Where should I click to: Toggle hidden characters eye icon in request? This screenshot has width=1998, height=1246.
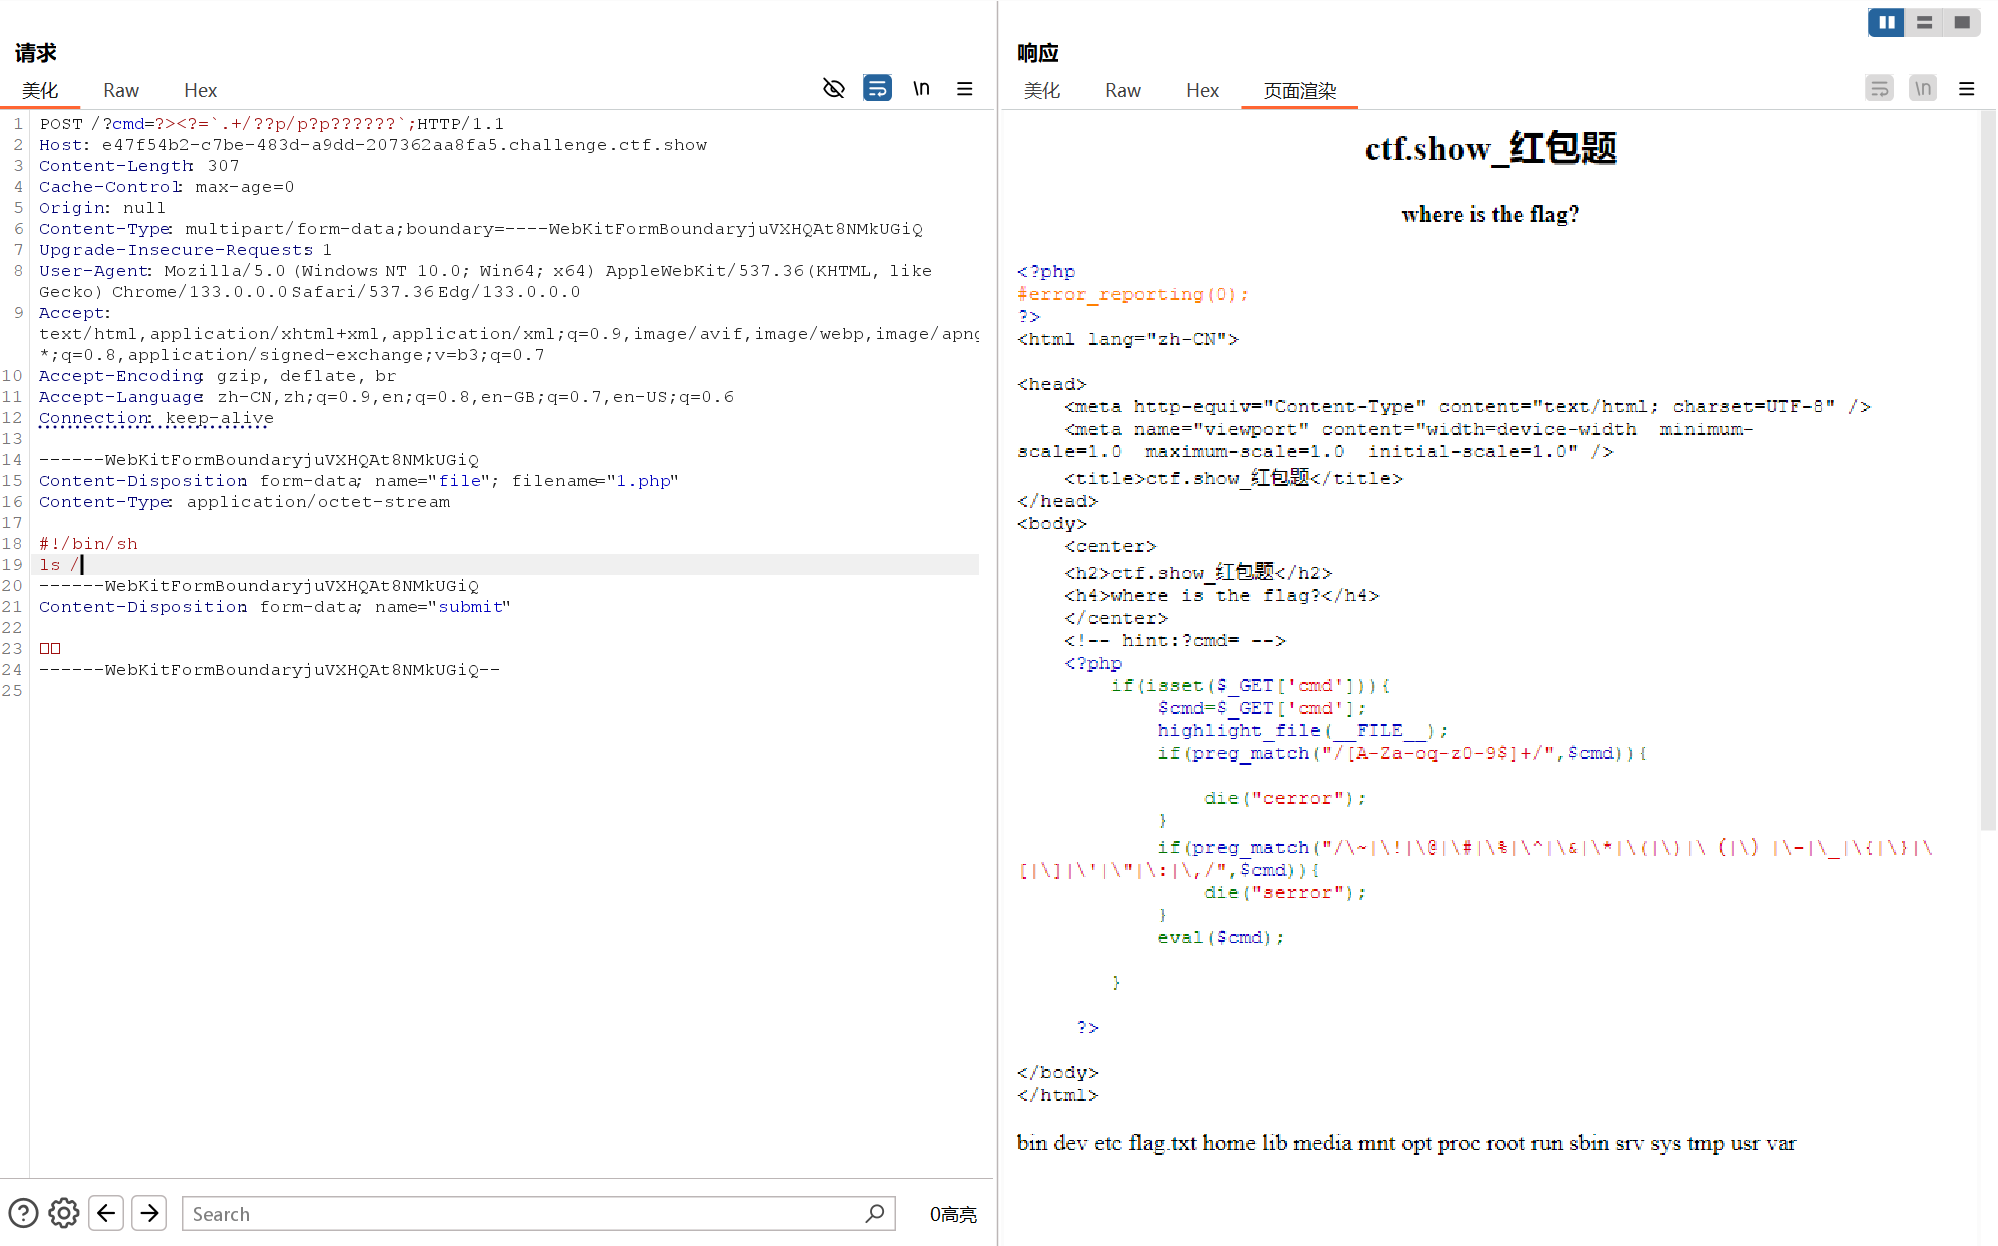tap(833, 89)
